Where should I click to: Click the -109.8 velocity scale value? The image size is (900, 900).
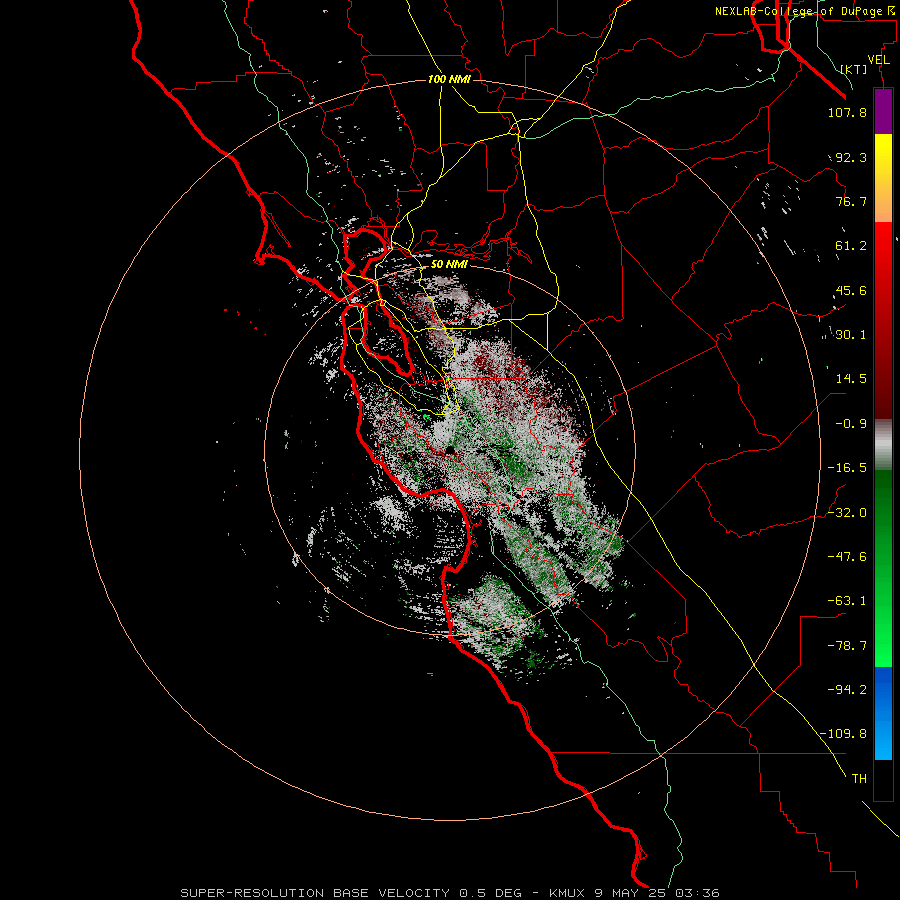[x=843, y=734]
